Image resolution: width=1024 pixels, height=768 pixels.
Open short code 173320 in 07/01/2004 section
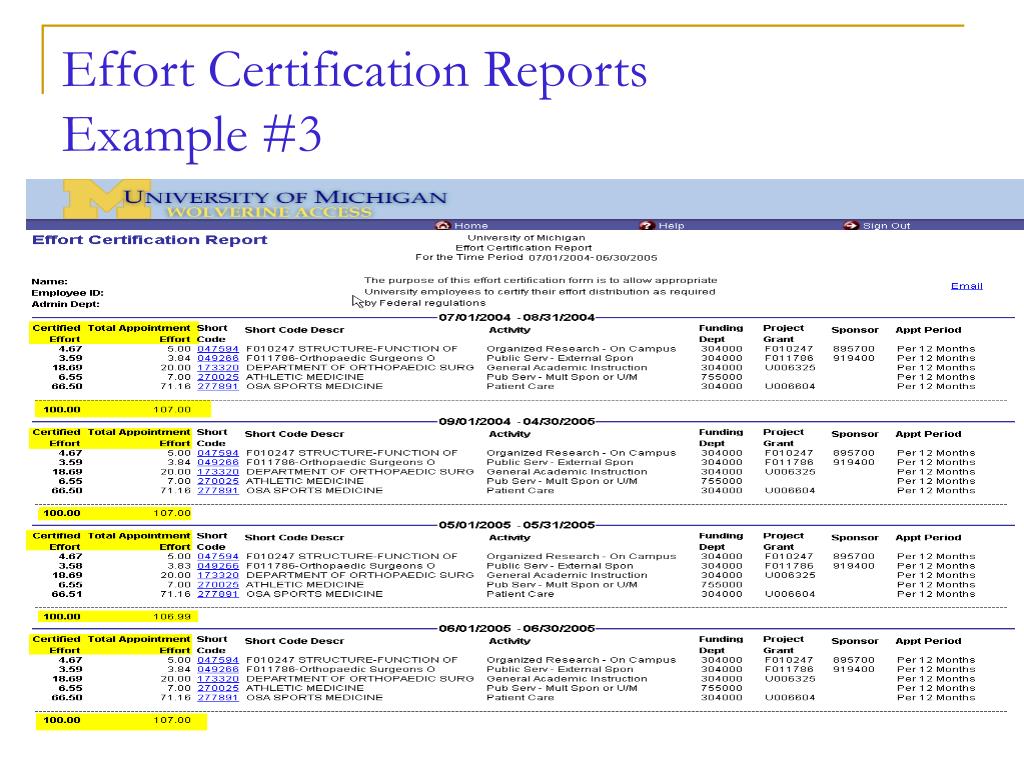pyautogui.click(x=218, y=368)
